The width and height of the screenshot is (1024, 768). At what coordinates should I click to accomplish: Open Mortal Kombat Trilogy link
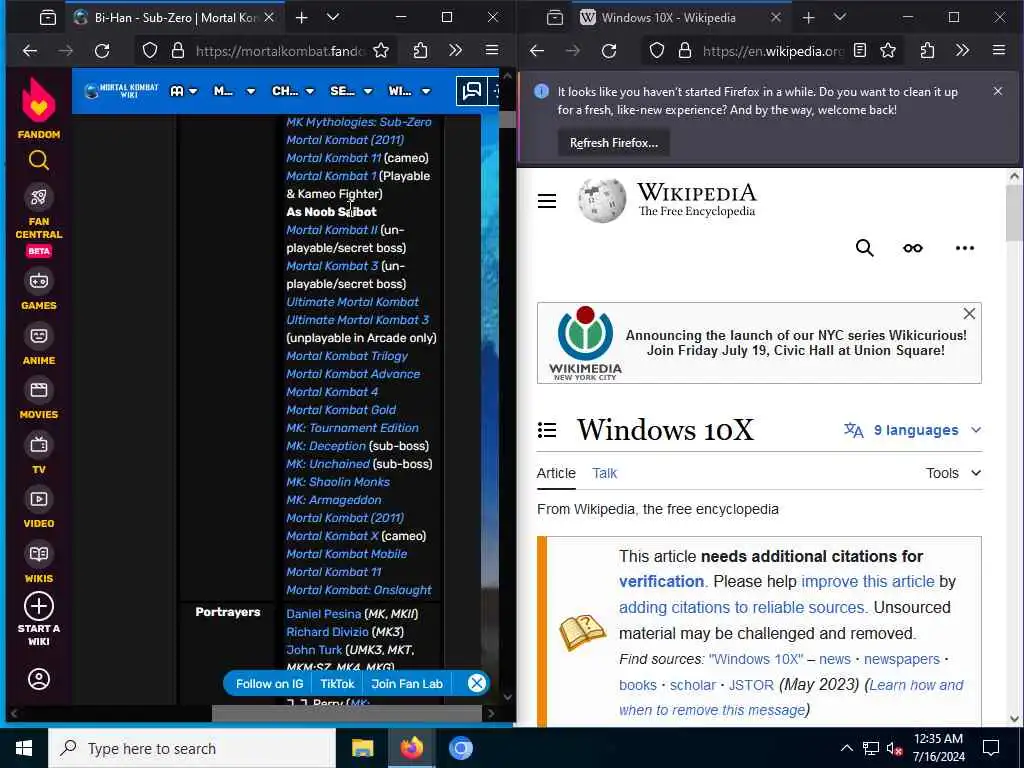tap(347, 356)
